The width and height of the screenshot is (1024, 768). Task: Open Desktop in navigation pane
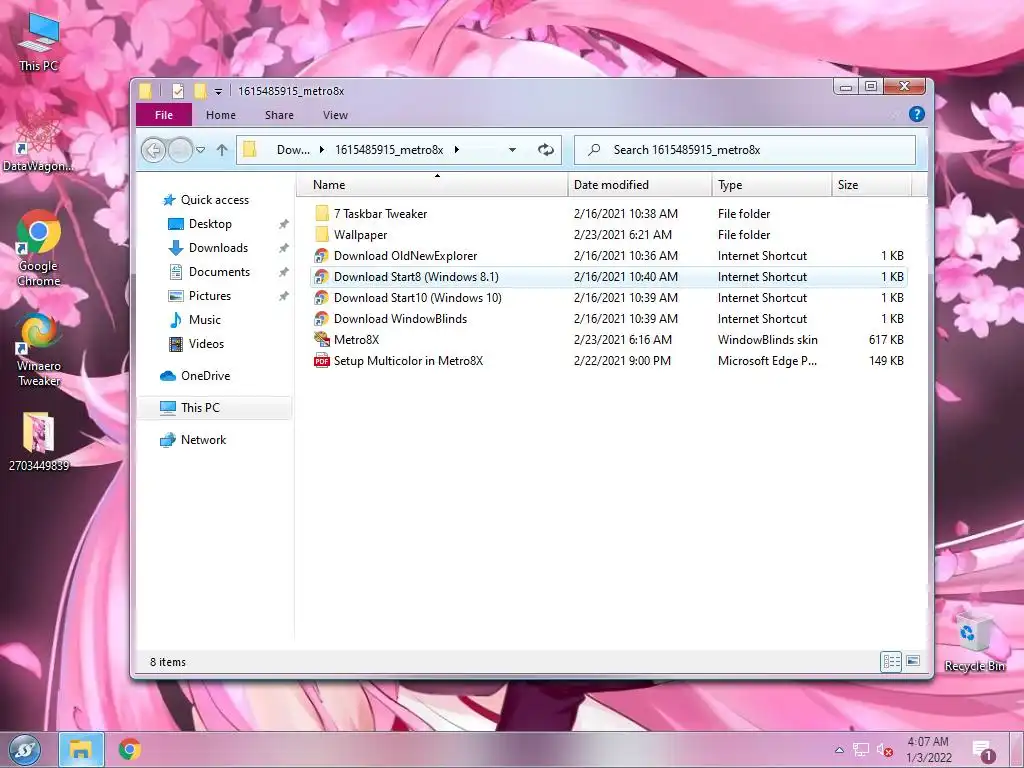click(210, 224)
